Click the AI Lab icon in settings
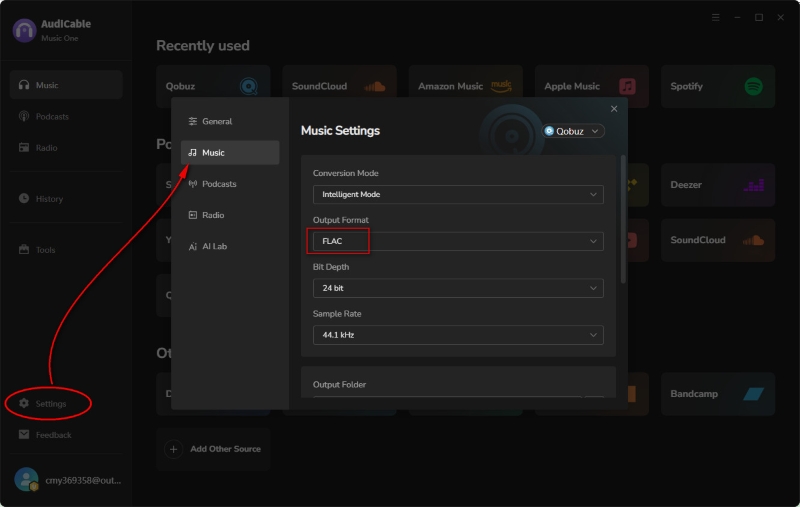 coord(192,246)
